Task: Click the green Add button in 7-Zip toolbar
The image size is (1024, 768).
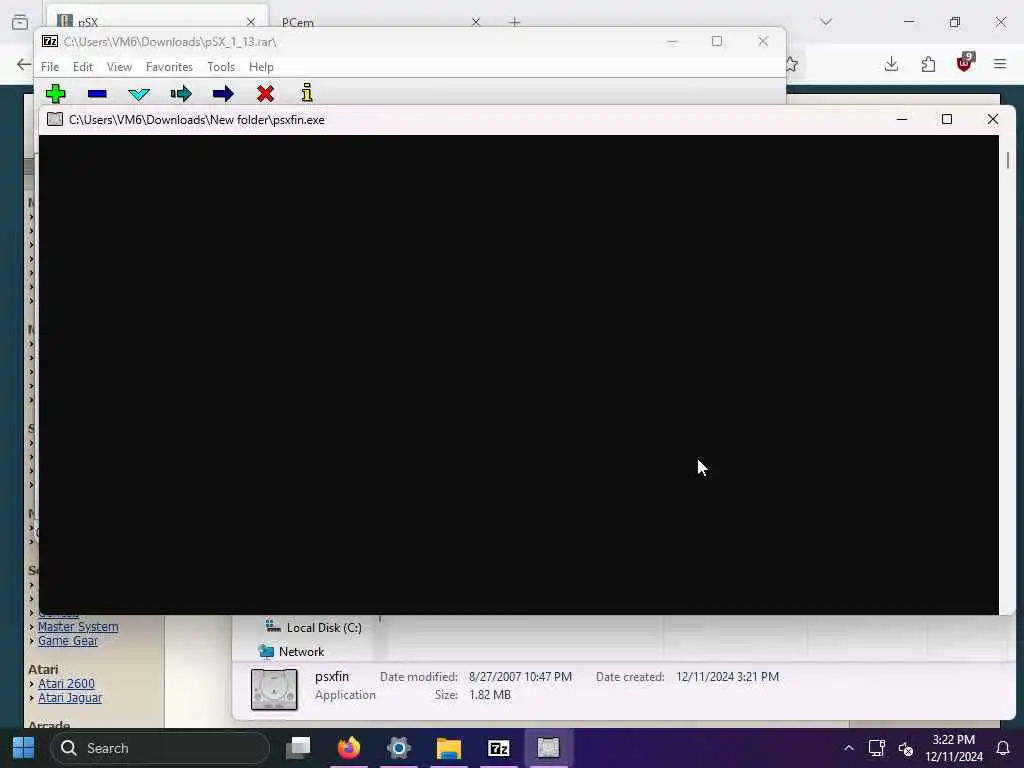Action: click(56, 93)
